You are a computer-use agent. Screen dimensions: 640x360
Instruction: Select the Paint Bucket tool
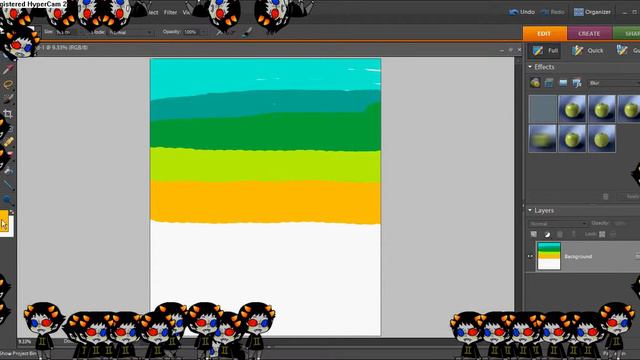tap(8, 170)
